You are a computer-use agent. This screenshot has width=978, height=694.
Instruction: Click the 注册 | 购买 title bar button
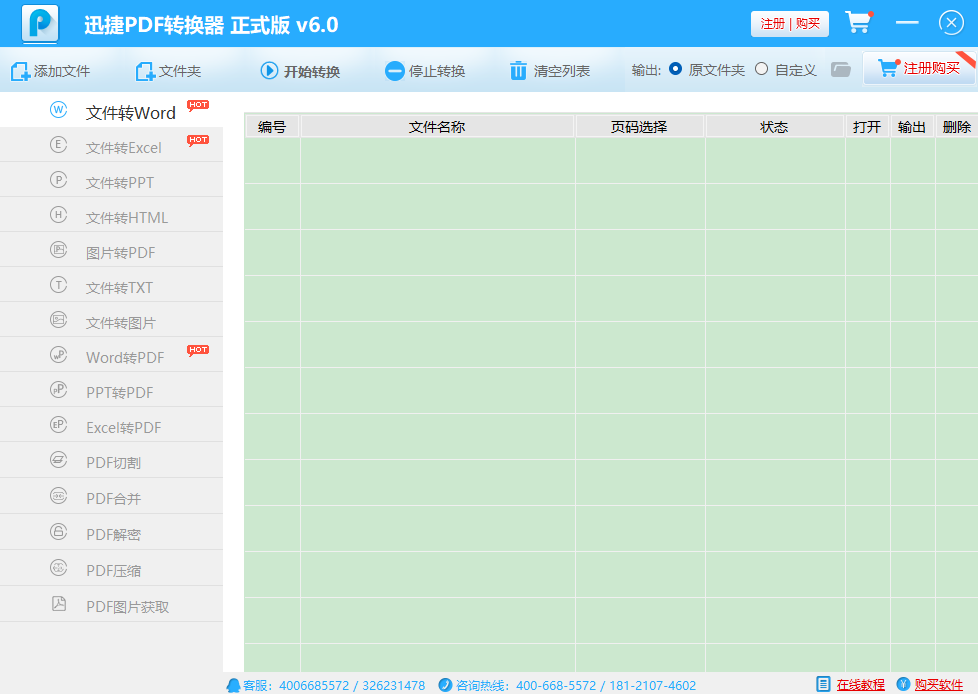(789, 24)
